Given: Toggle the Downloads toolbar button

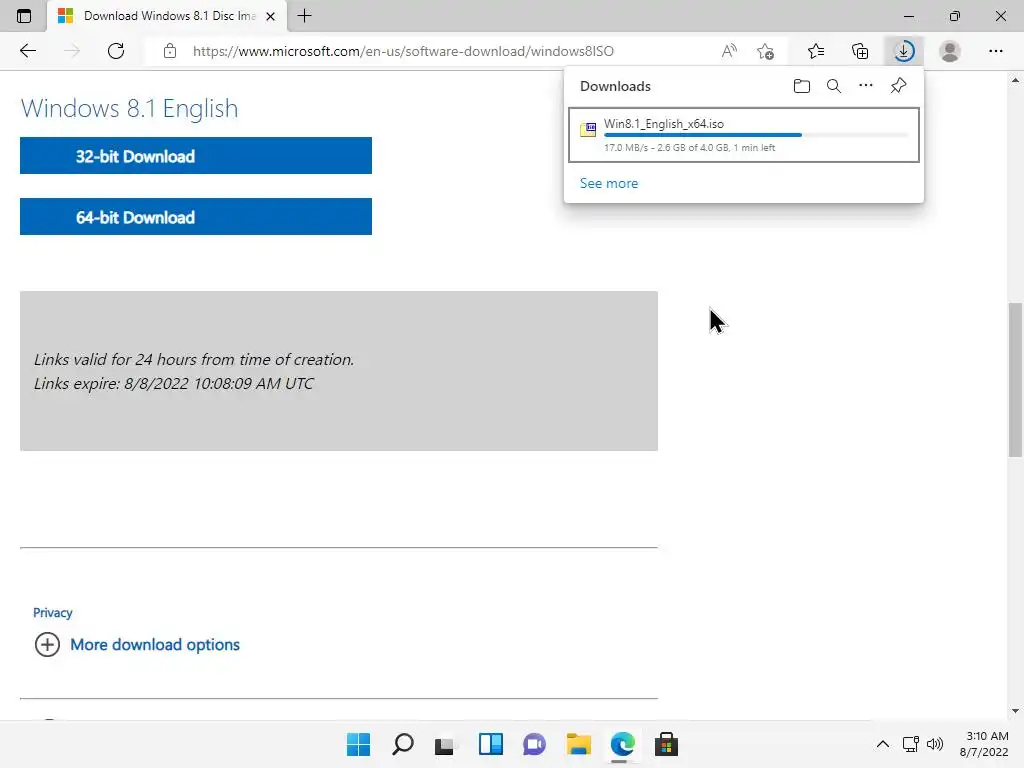Looking at the screenshot, I should [904, 51].
